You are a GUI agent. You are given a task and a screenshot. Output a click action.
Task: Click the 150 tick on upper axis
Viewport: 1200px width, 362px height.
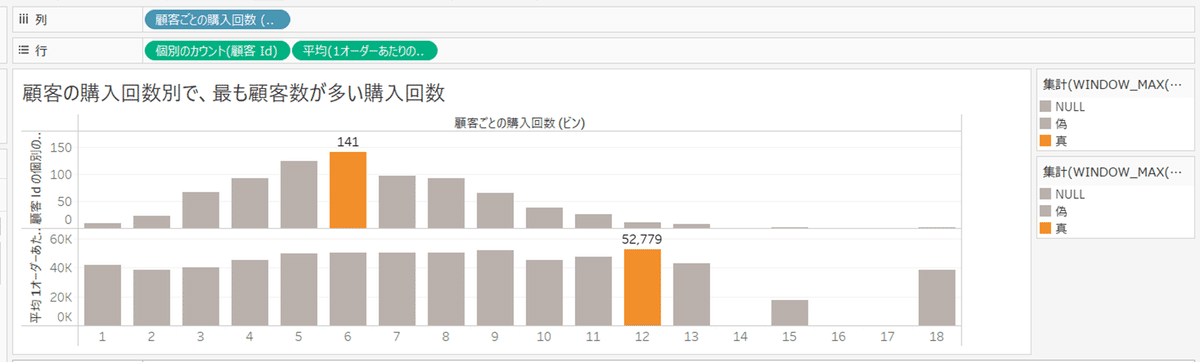[60, 147]
